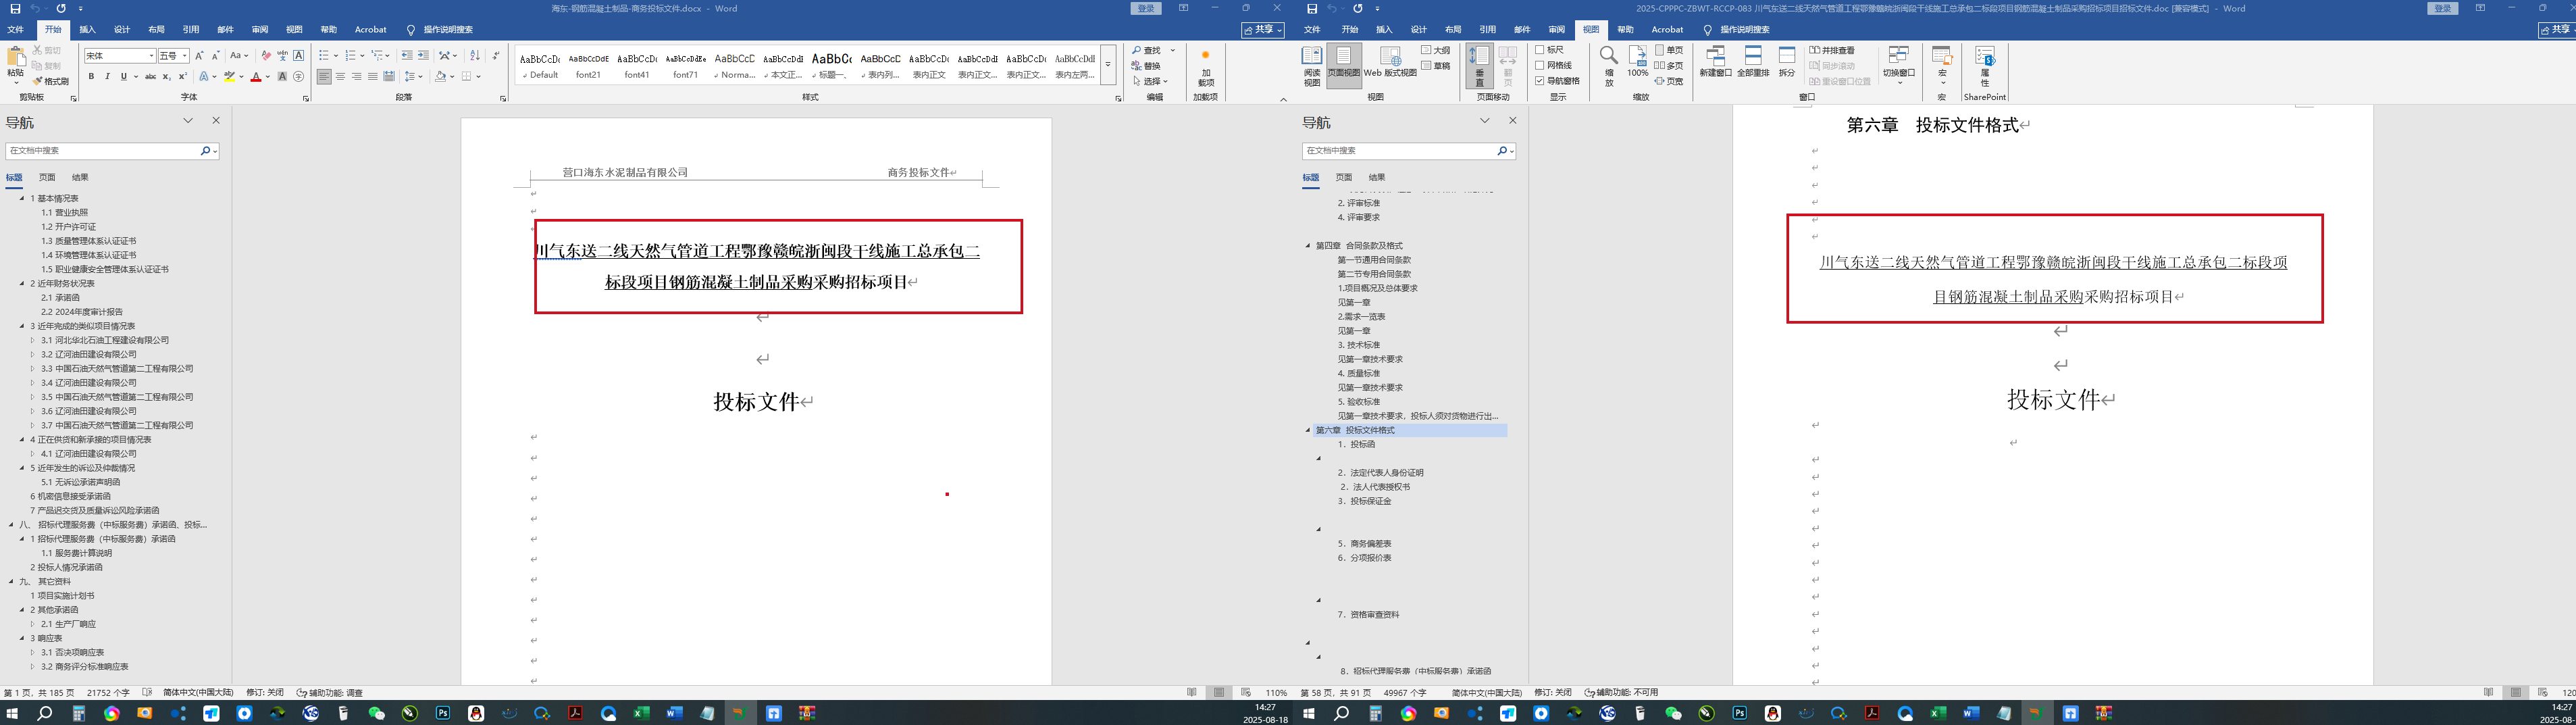Open Review (审阅) tab in left window
This screenshot has width=2576, height=725.
click(260, 30)
